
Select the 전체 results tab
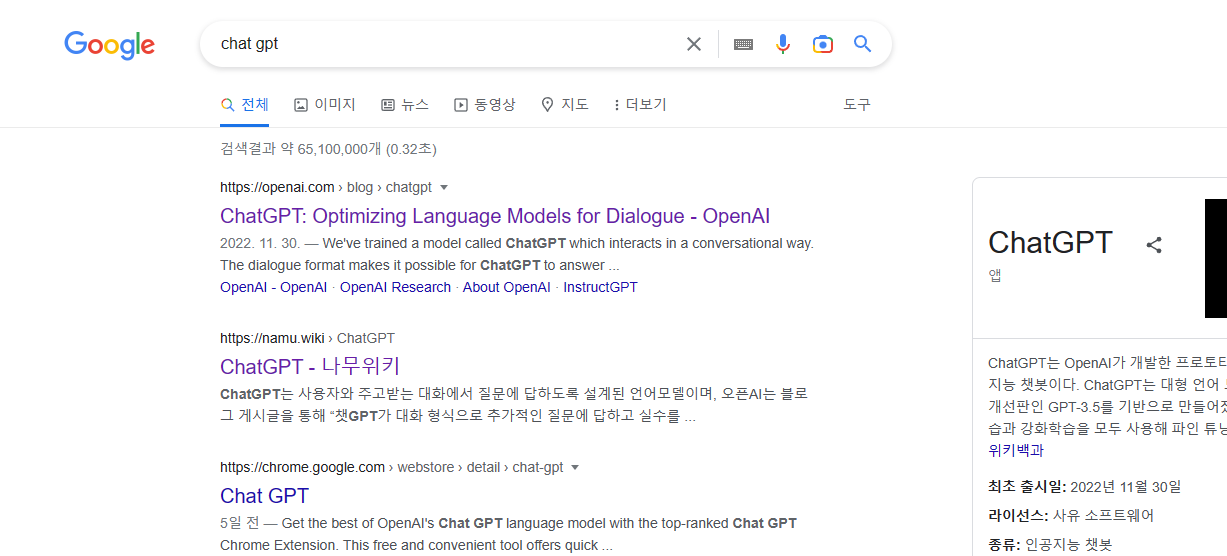[245, 104]
